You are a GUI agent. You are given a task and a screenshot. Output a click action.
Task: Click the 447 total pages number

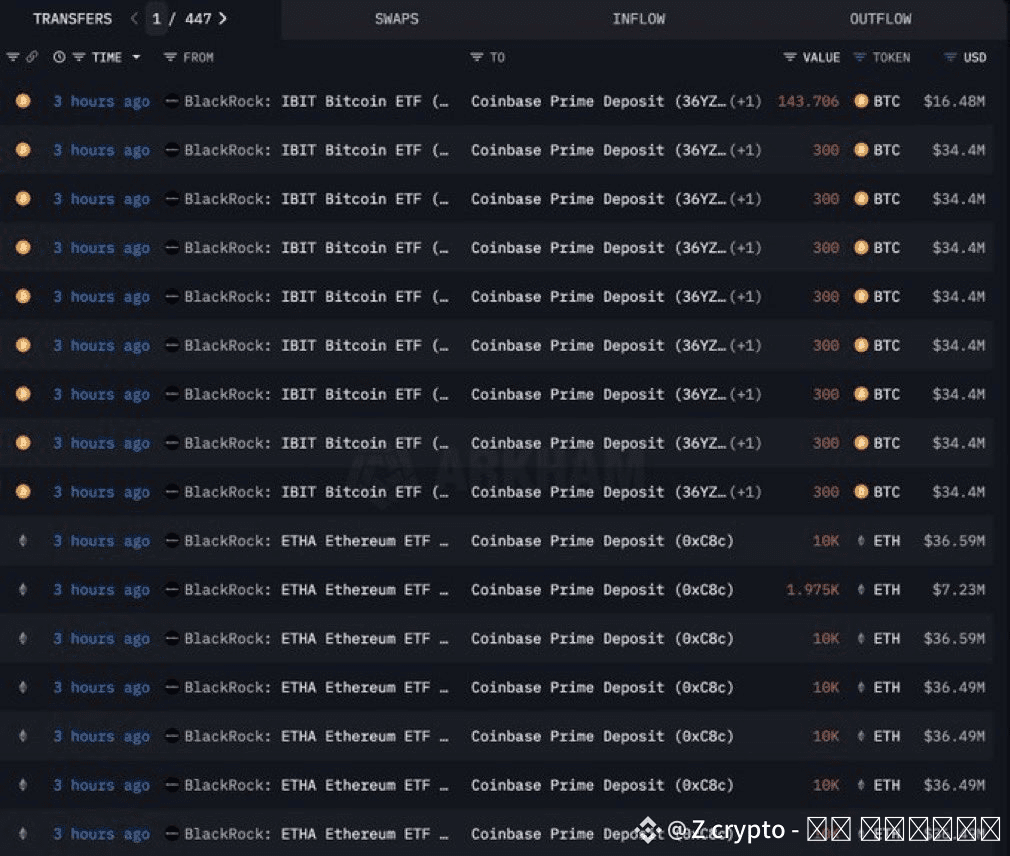[x=198, y=19]
